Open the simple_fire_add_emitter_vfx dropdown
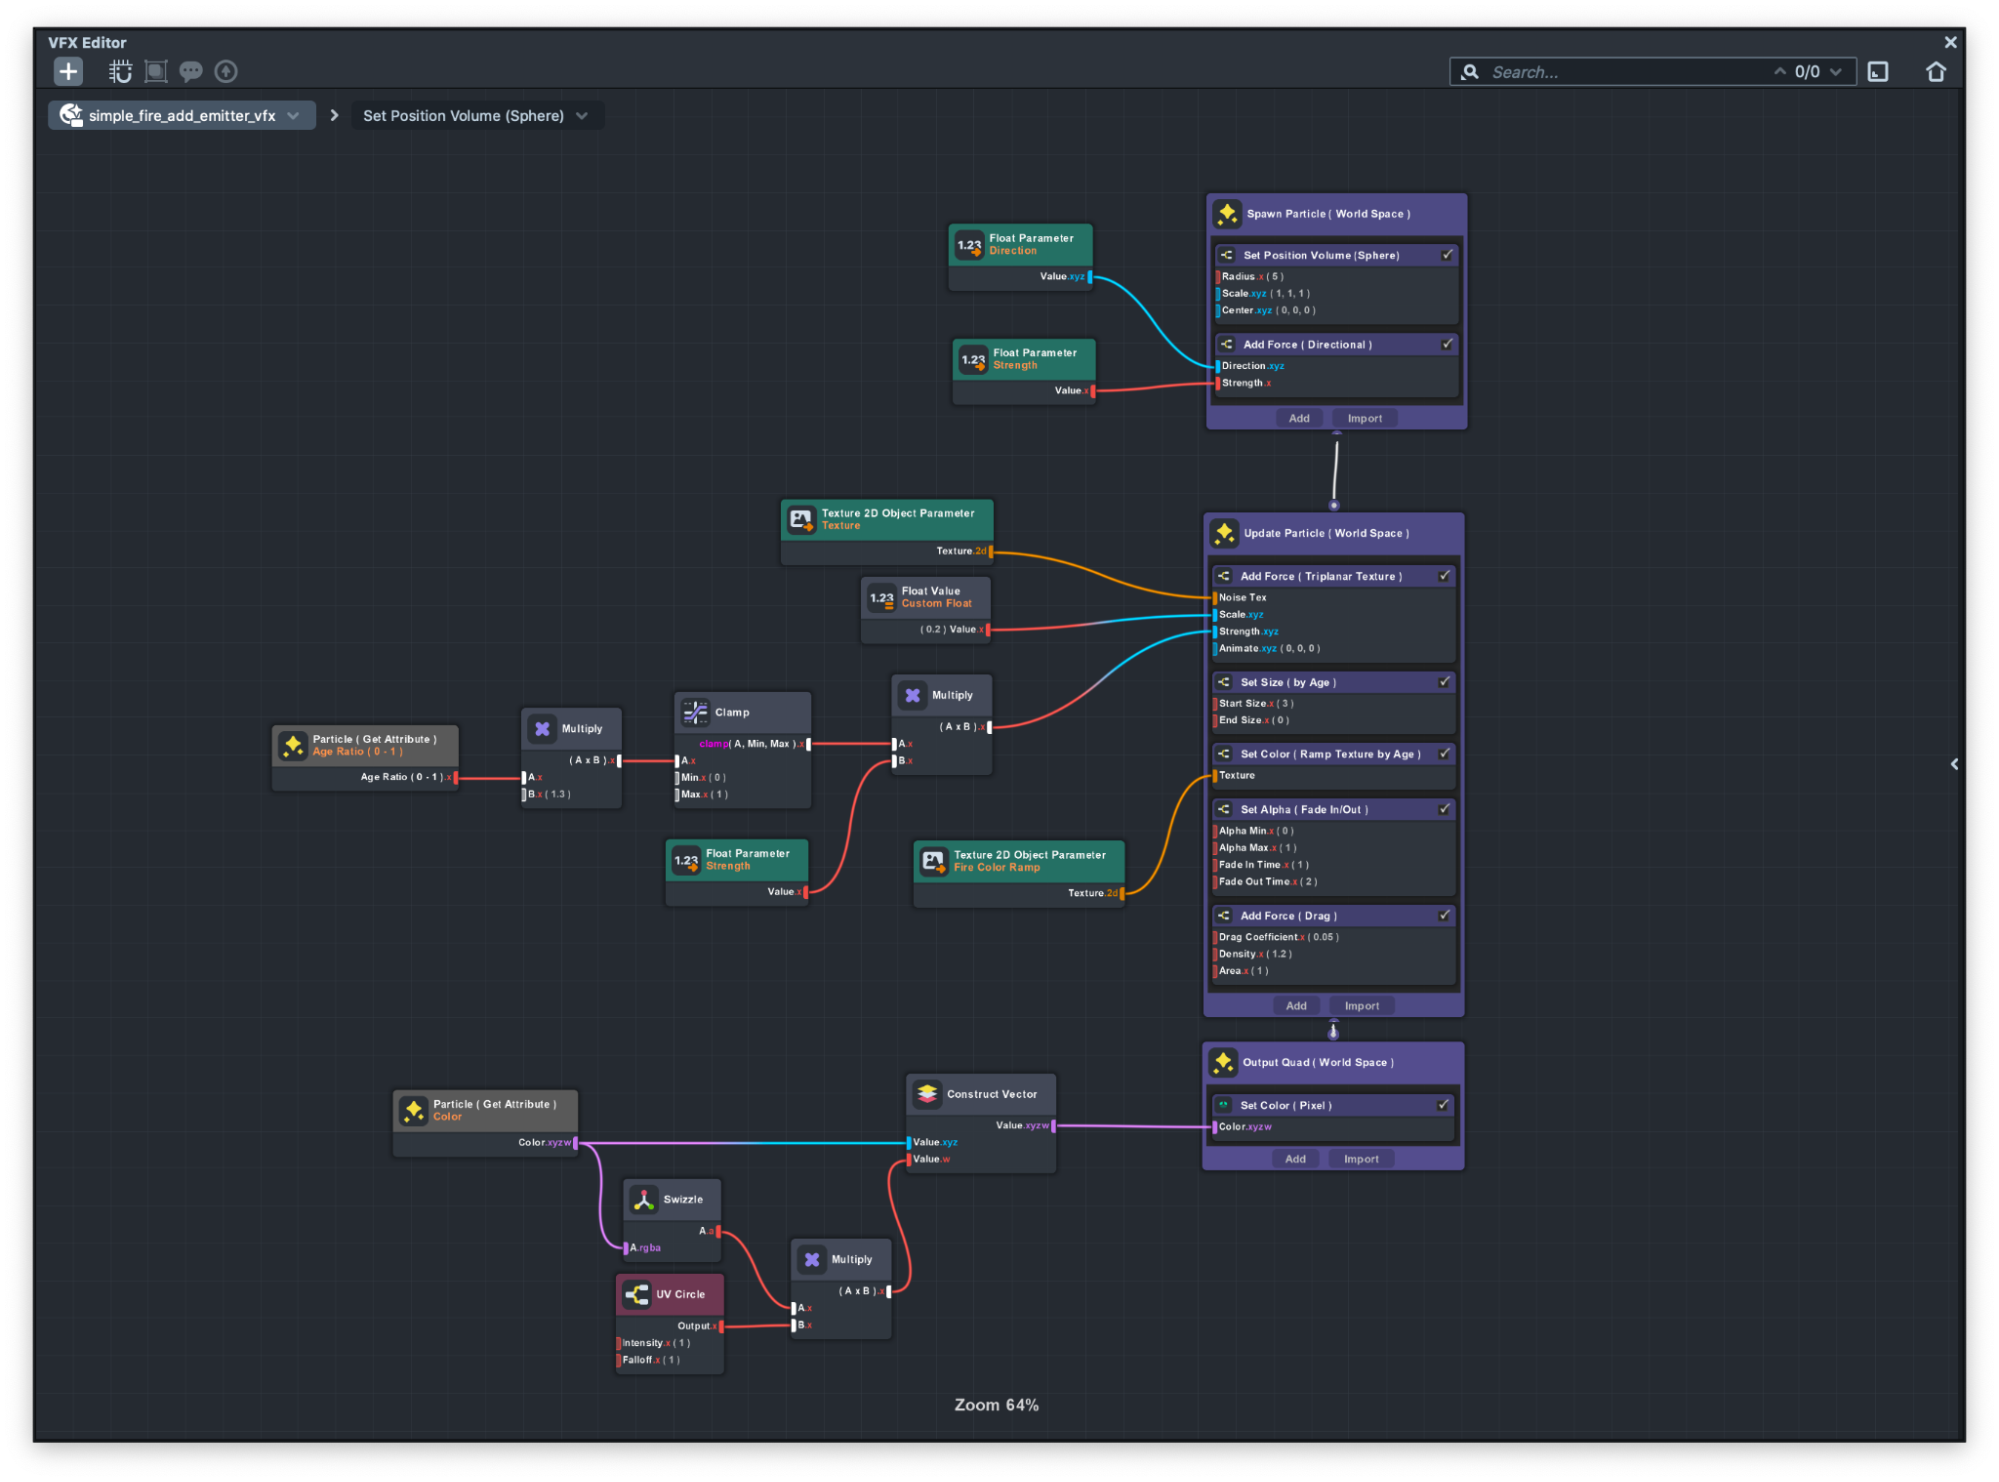This screenshot has width=1999, height=1482. (x=293, y=116)
